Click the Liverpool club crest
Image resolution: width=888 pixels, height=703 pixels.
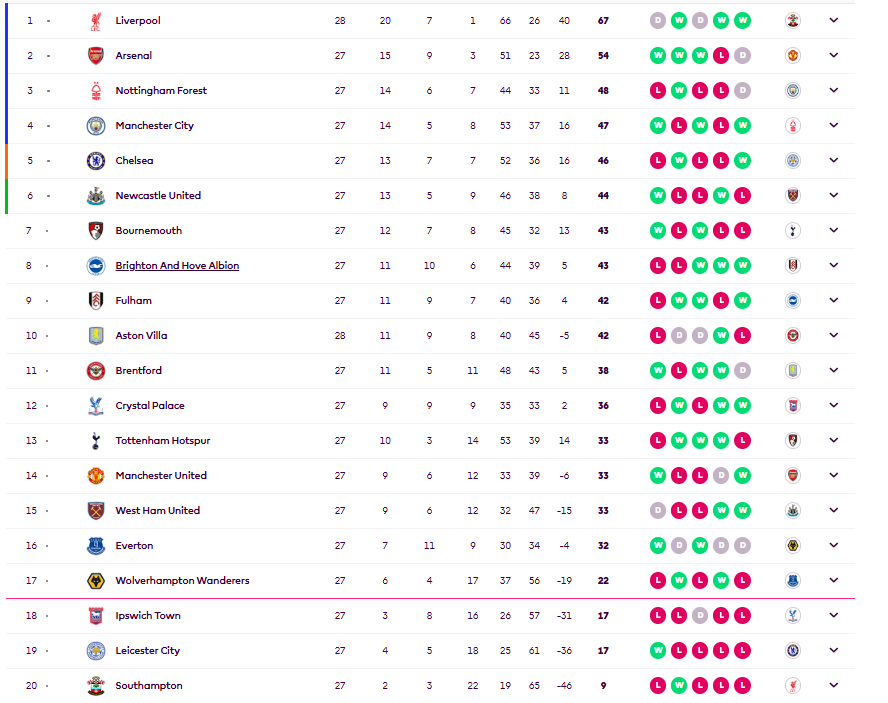(x=96, y=21)
